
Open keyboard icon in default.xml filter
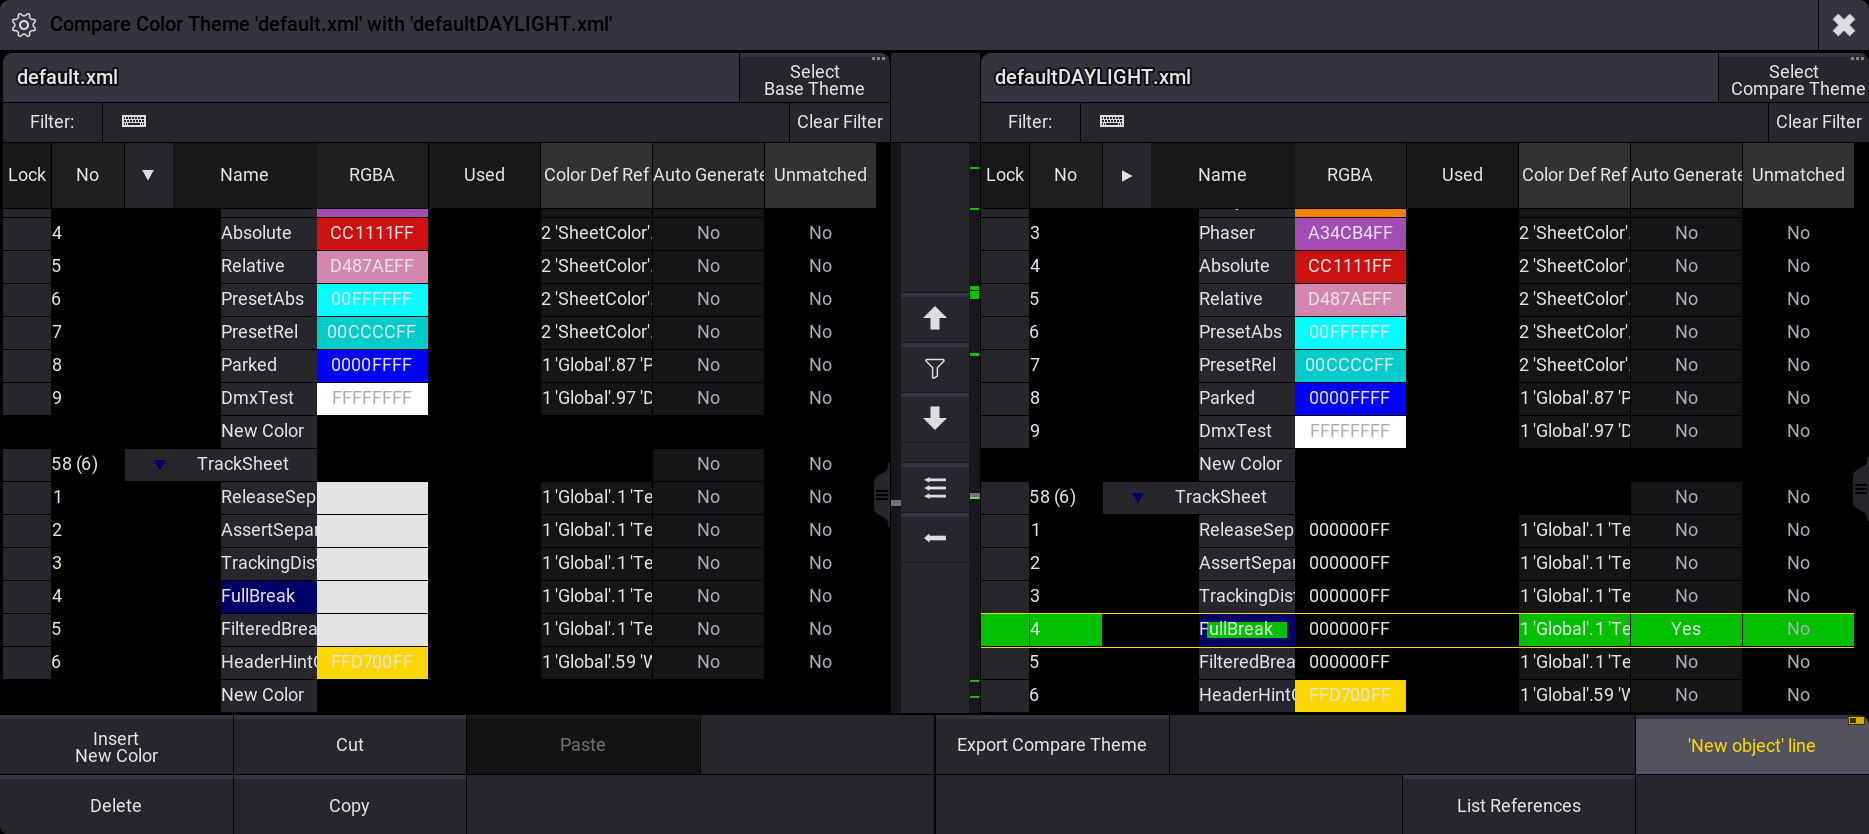tap(134, 121)
